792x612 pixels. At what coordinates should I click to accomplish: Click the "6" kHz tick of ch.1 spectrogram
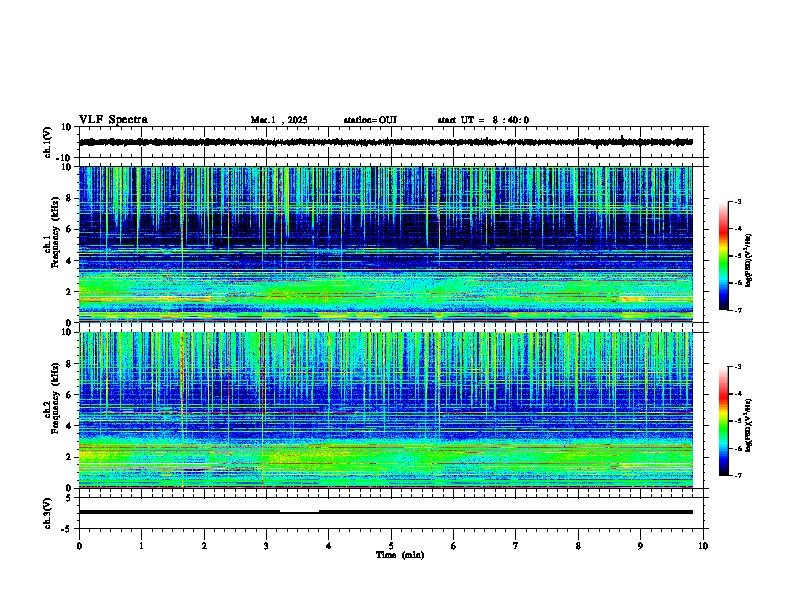pyautogui.click(x=69, y=229)
